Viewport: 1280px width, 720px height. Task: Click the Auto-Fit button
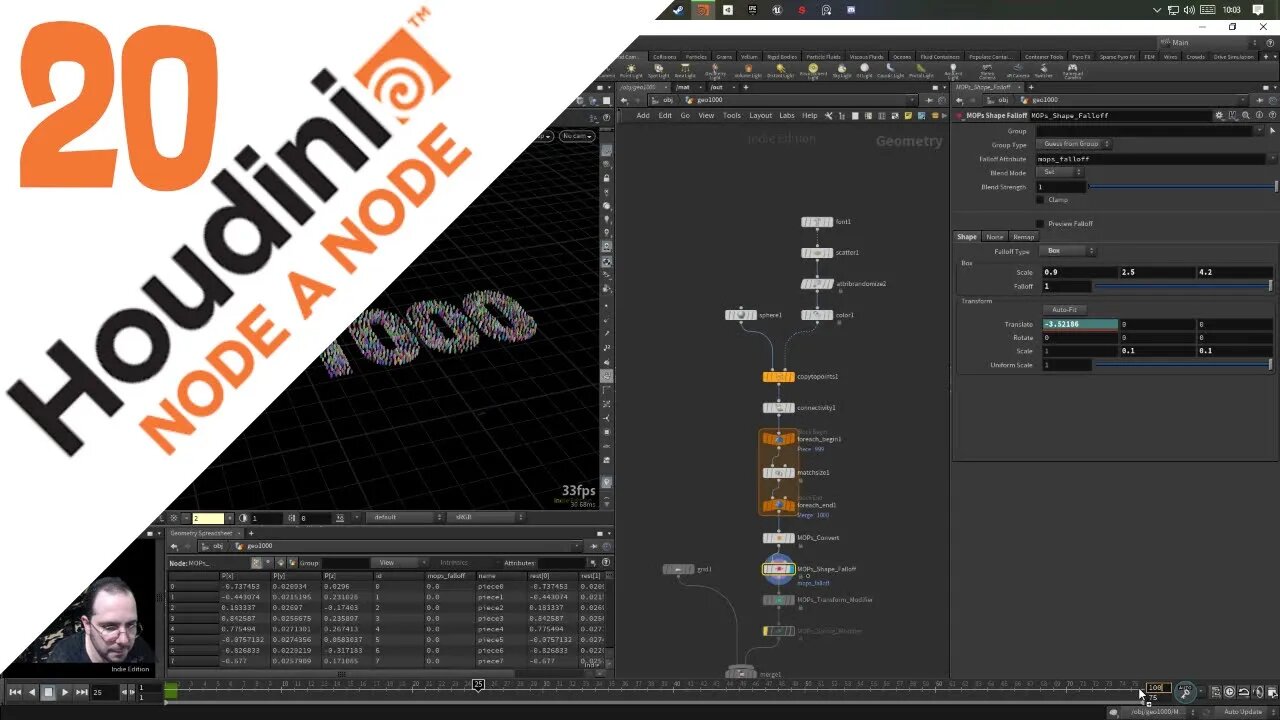coord(1064,310)
